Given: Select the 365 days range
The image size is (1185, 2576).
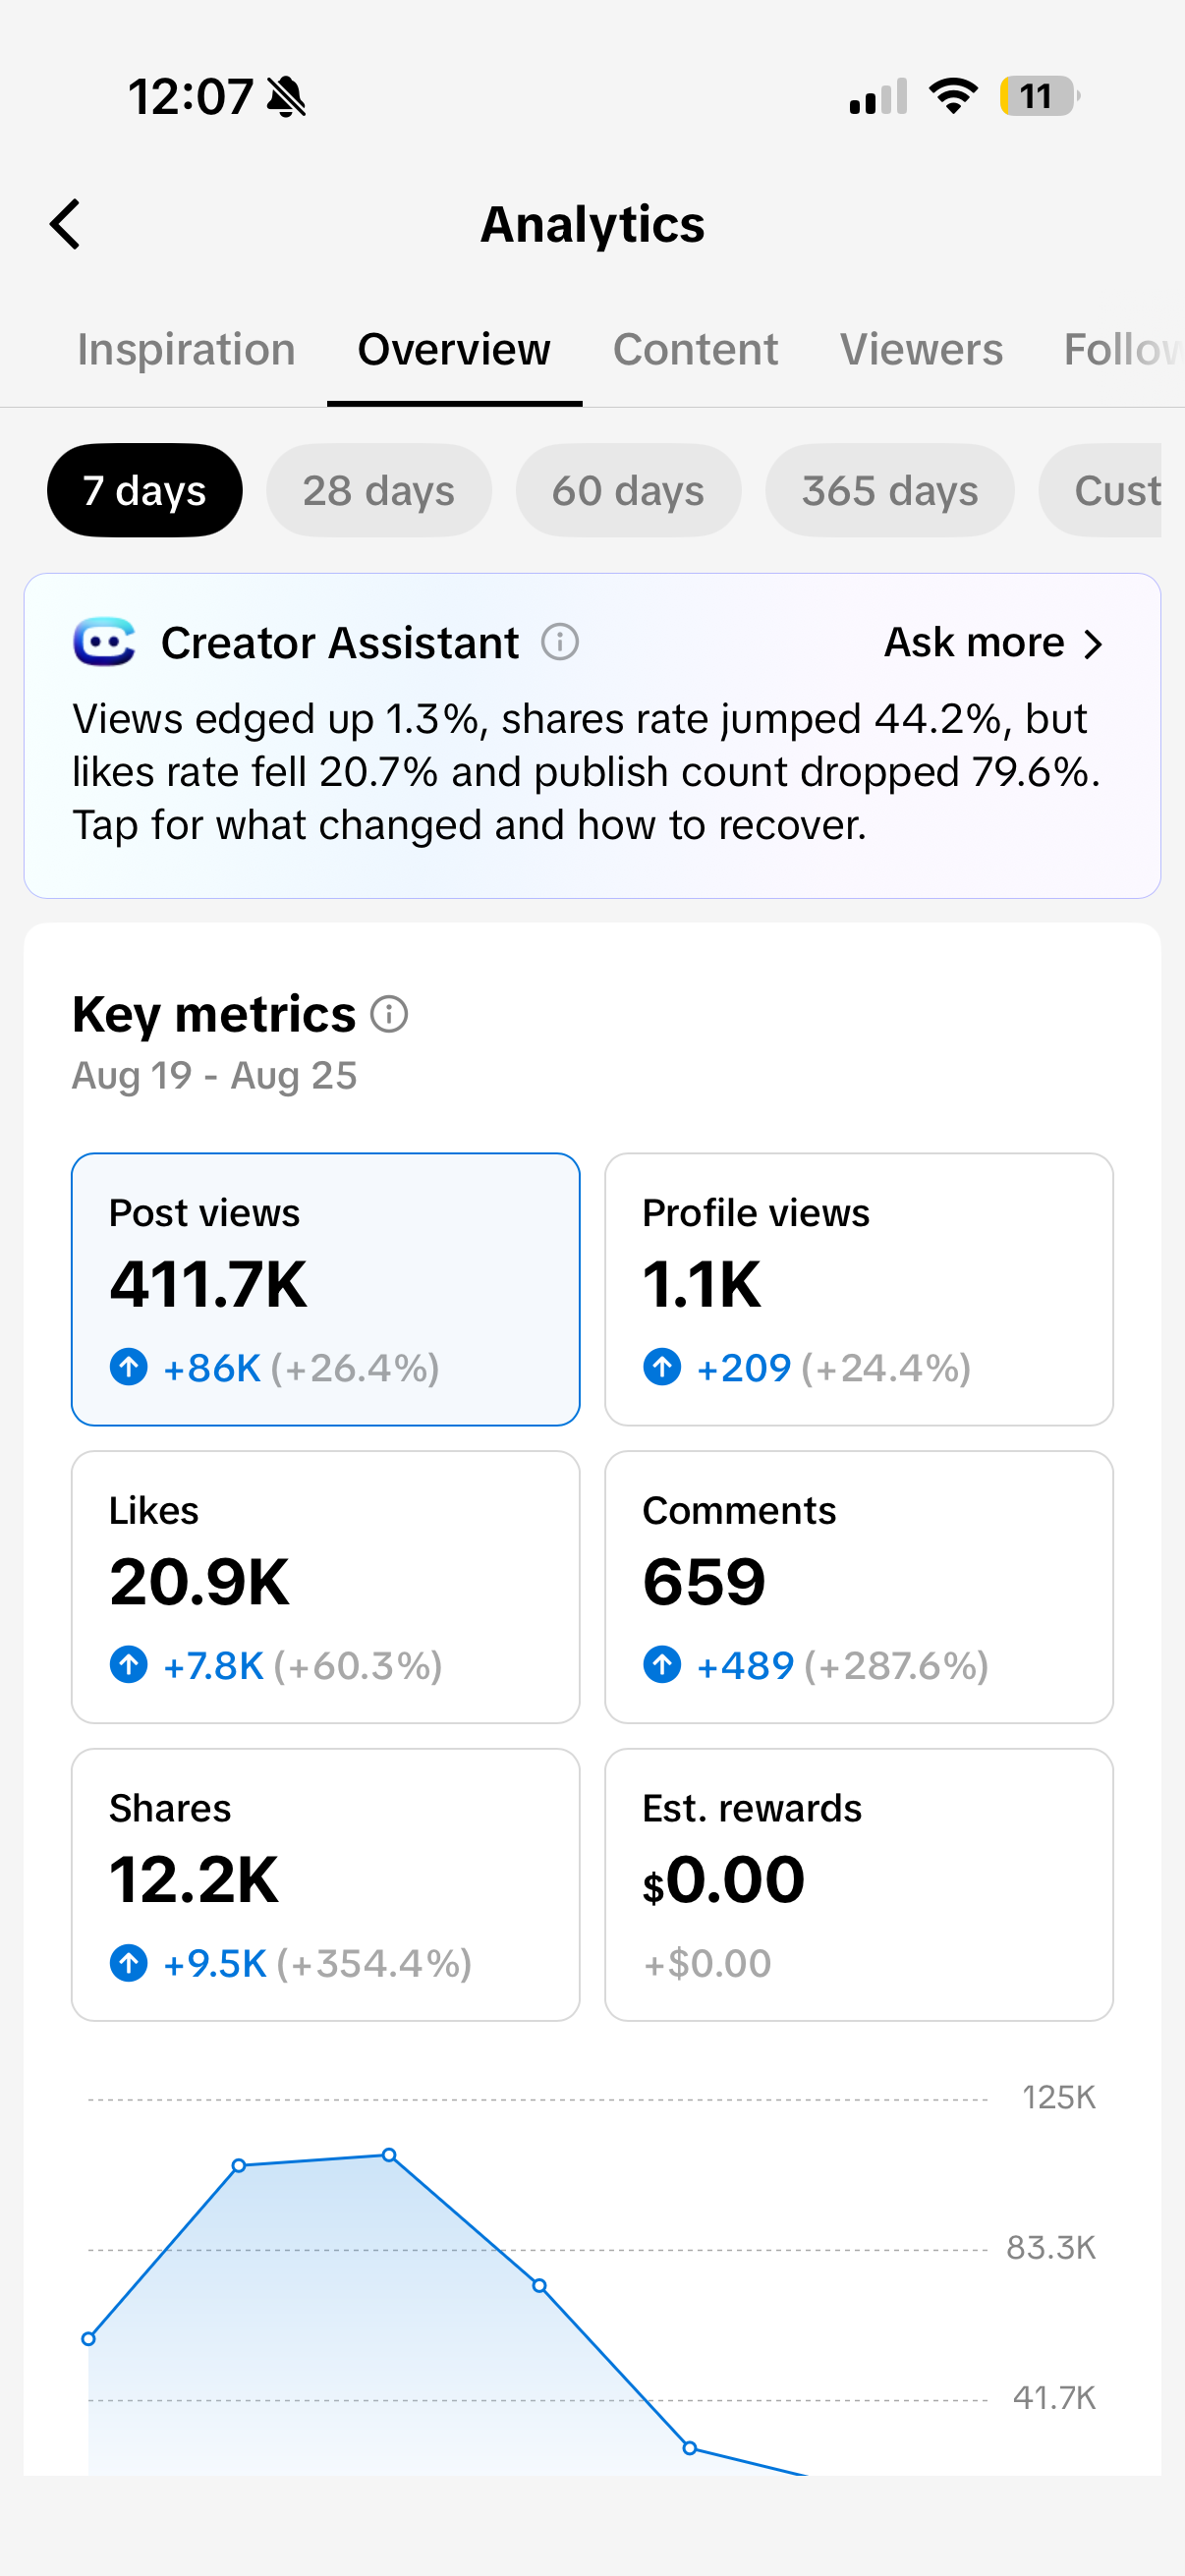Looking at the screenshot, I should (890, 490).
